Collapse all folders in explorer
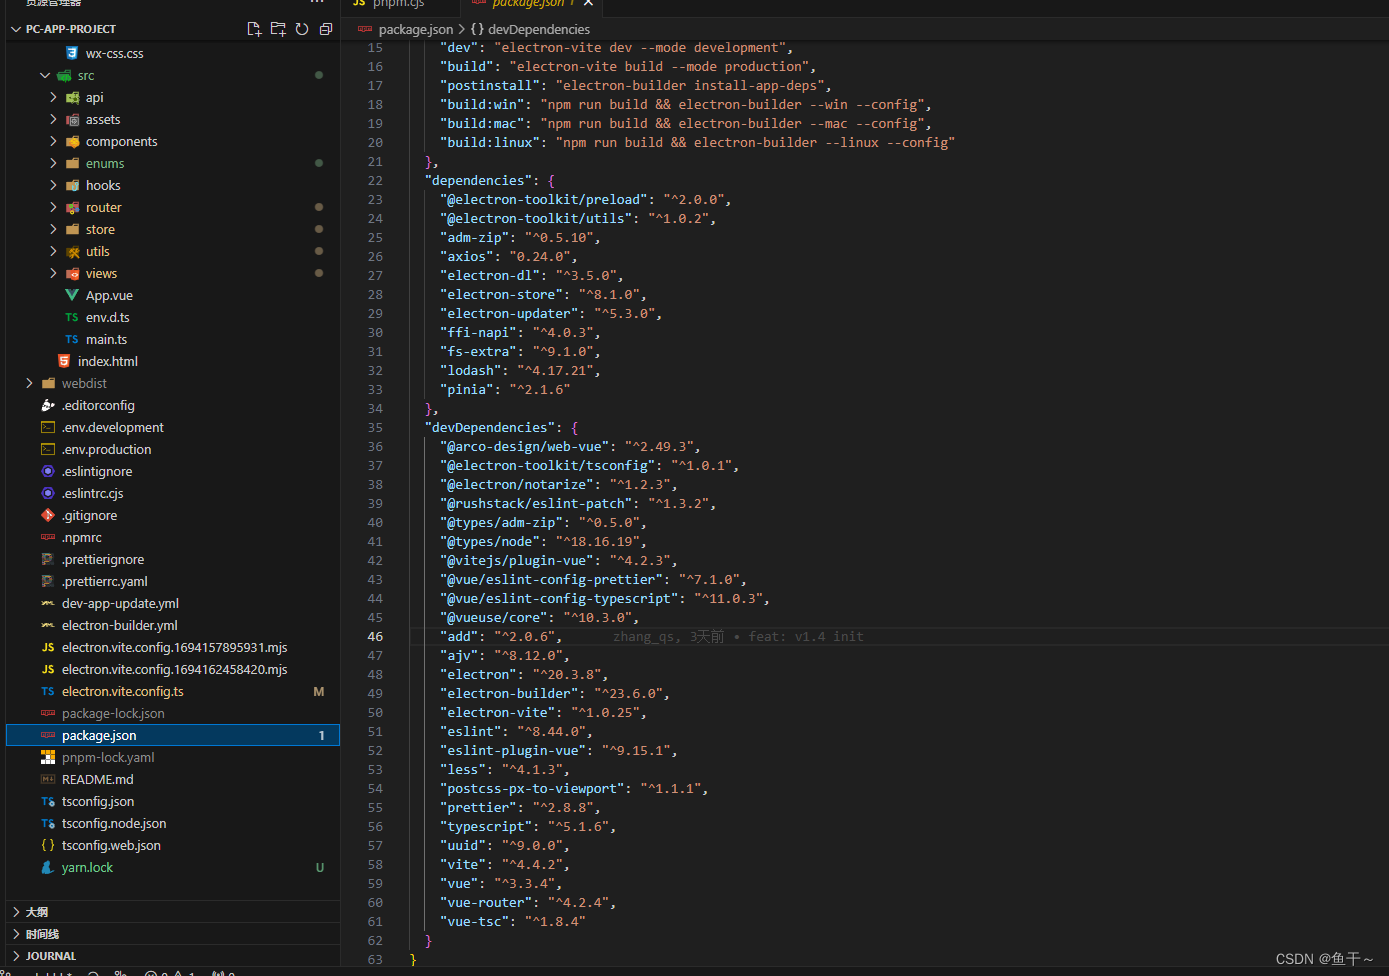The image size is (1389, 976). point(326,29)
